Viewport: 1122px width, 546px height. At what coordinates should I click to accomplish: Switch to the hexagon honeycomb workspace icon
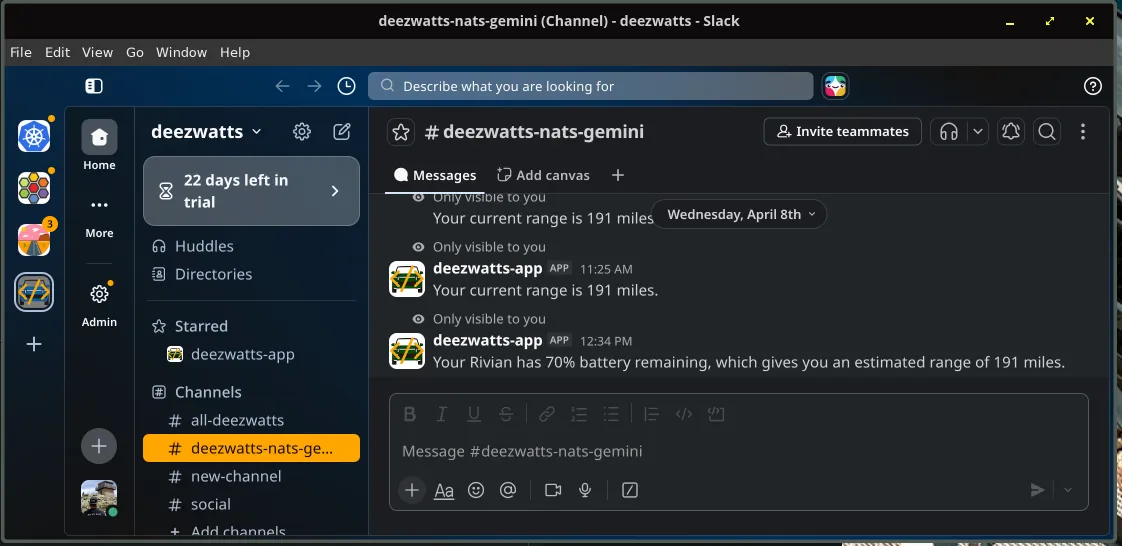[x=34, y=187]
